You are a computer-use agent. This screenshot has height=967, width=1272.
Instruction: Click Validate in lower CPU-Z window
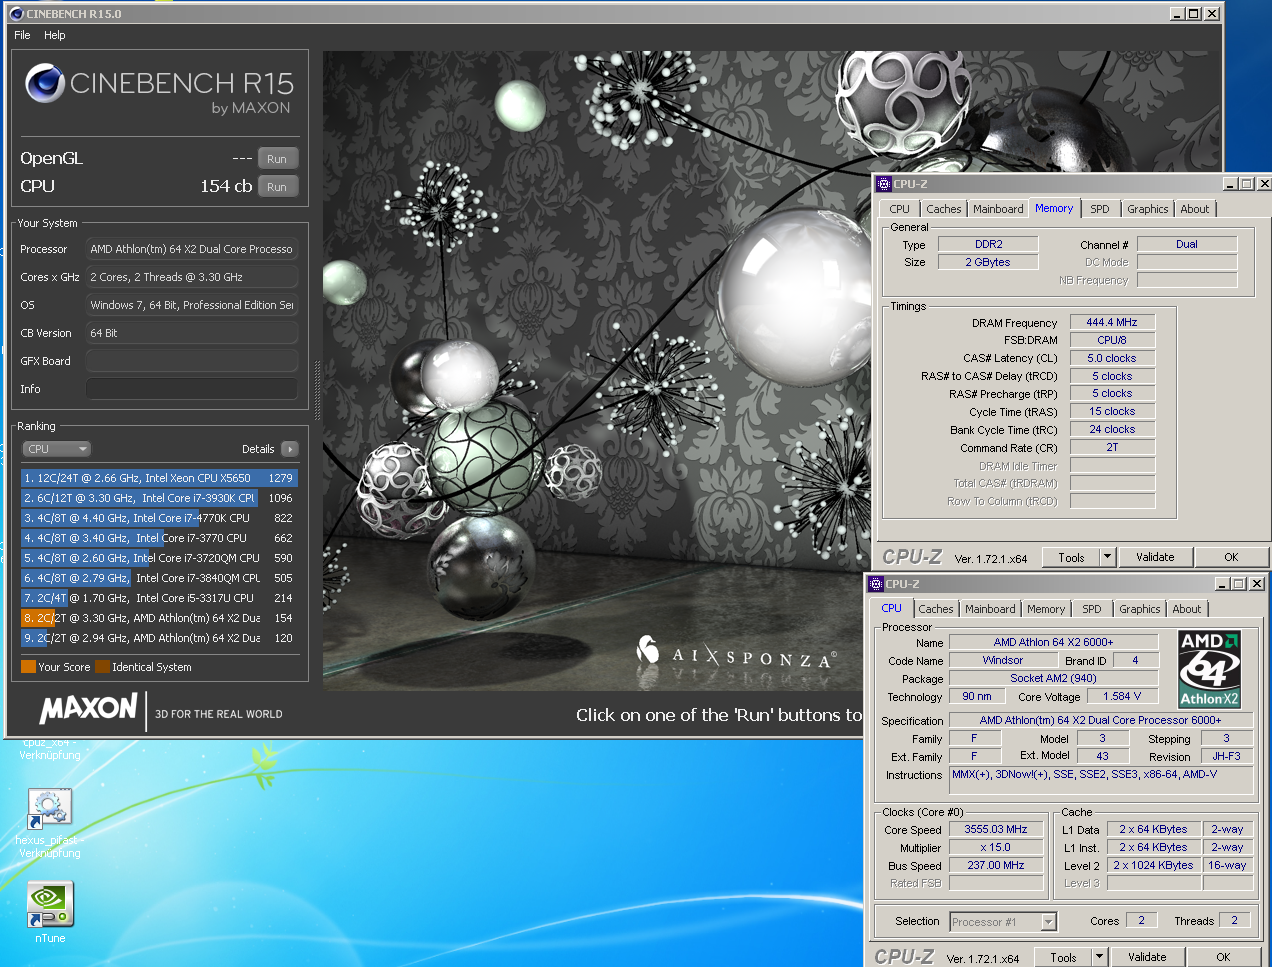(x=1147, y=957)
